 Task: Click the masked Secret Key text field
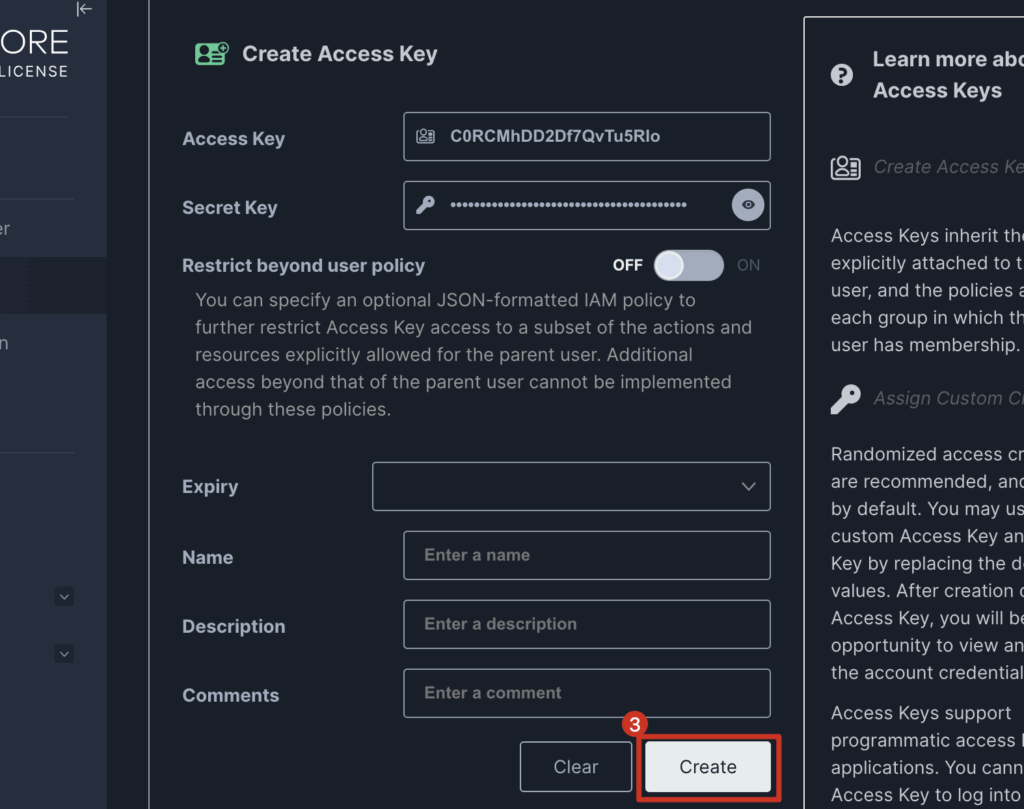tap(568, 206)
